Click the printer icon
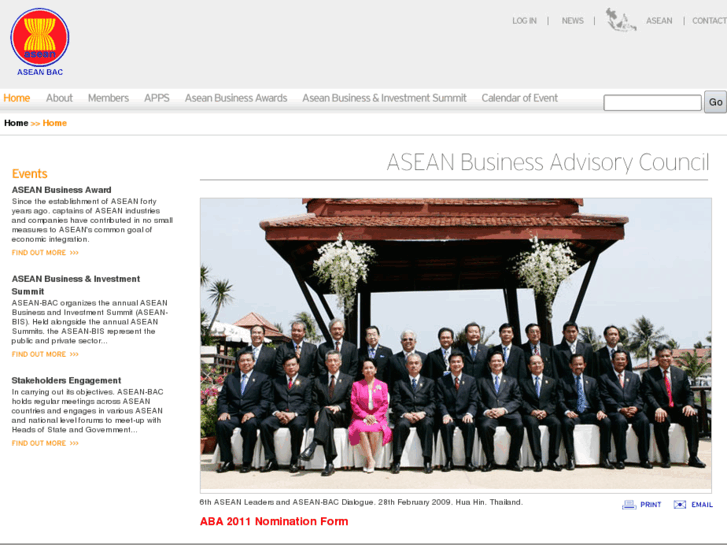Image resolution: width=727 pixels, height=545 pixels. click(629, 505)
